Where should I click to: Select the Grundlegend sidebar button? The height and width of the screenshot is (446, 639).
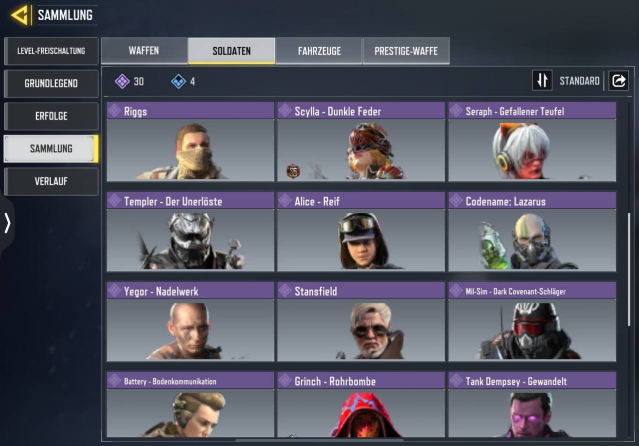pyautogui.click(x=51, y=84)
